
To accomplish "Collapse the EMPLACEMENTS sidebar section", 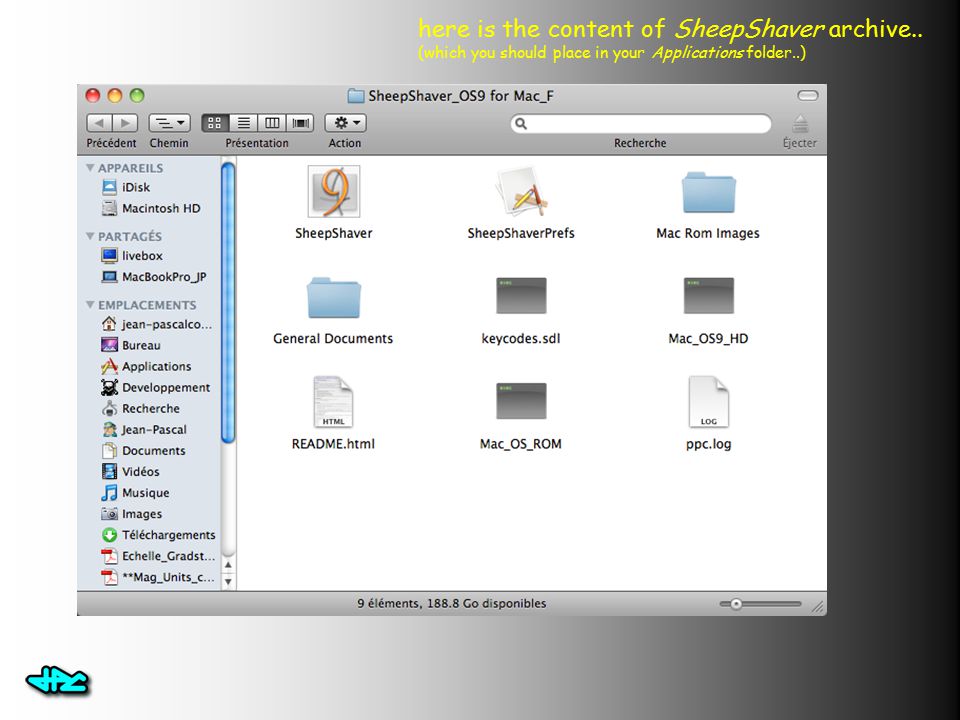I will [x=90, y=305].
